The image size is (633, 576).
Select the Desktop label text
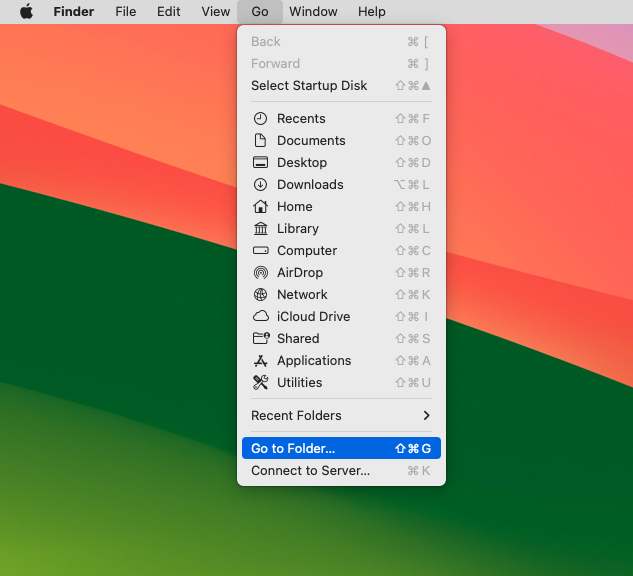[302, 163]
